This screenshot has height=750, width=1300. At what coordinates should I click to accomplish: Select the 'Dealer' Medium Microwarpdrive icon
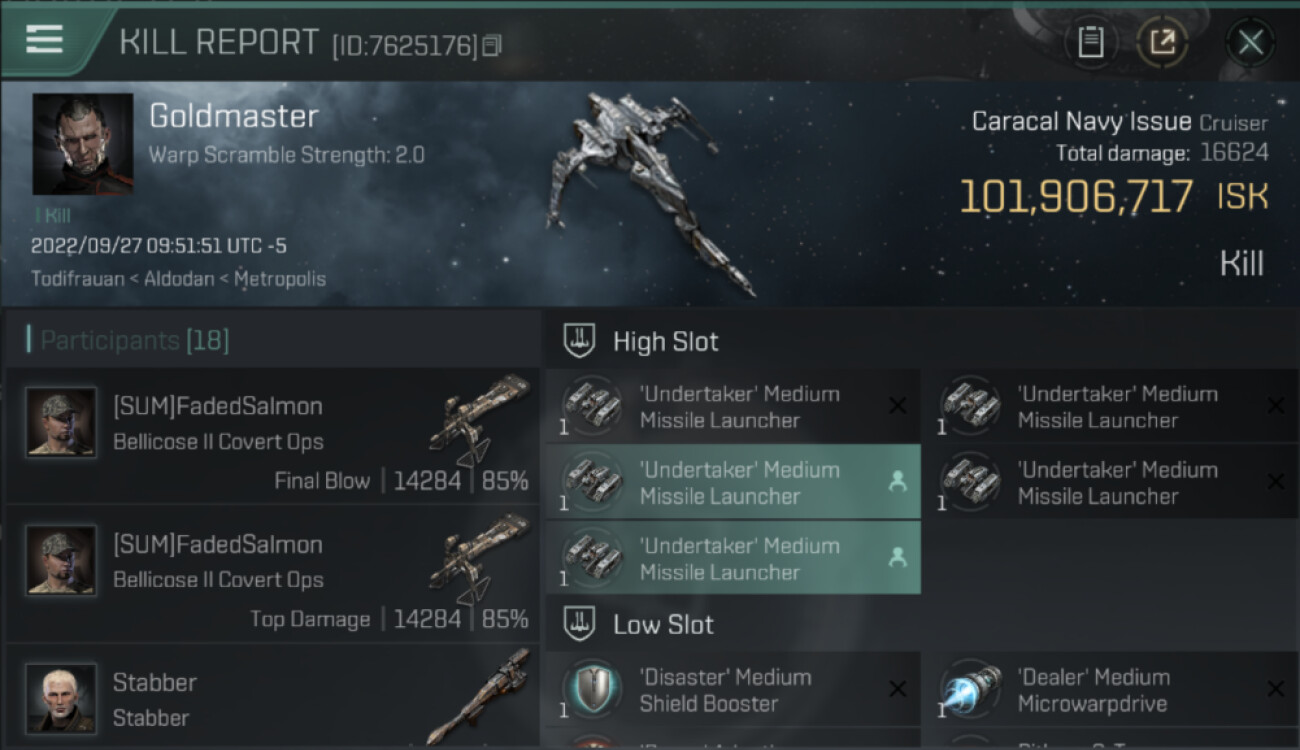pyautogui.click(x=970, y=690)
